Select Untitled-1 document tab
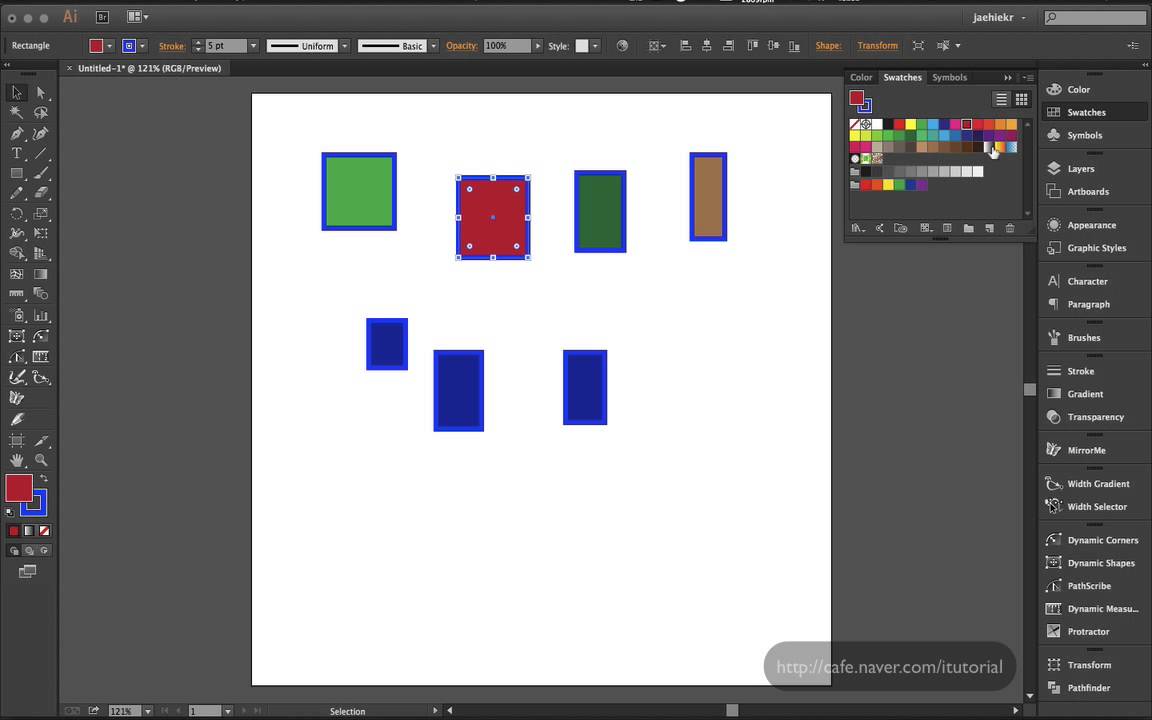The image size is (1152, 720). pos(148,68)
